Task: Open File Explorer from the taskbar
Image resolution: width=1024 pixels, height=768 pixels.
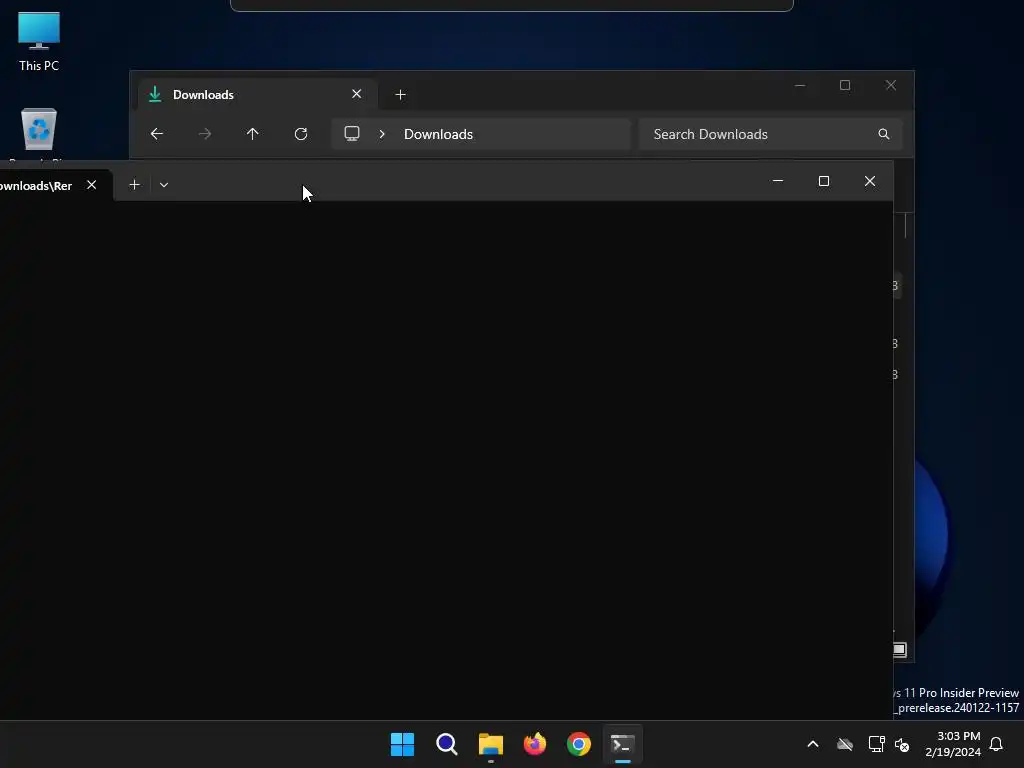Action: pos(491,744)
